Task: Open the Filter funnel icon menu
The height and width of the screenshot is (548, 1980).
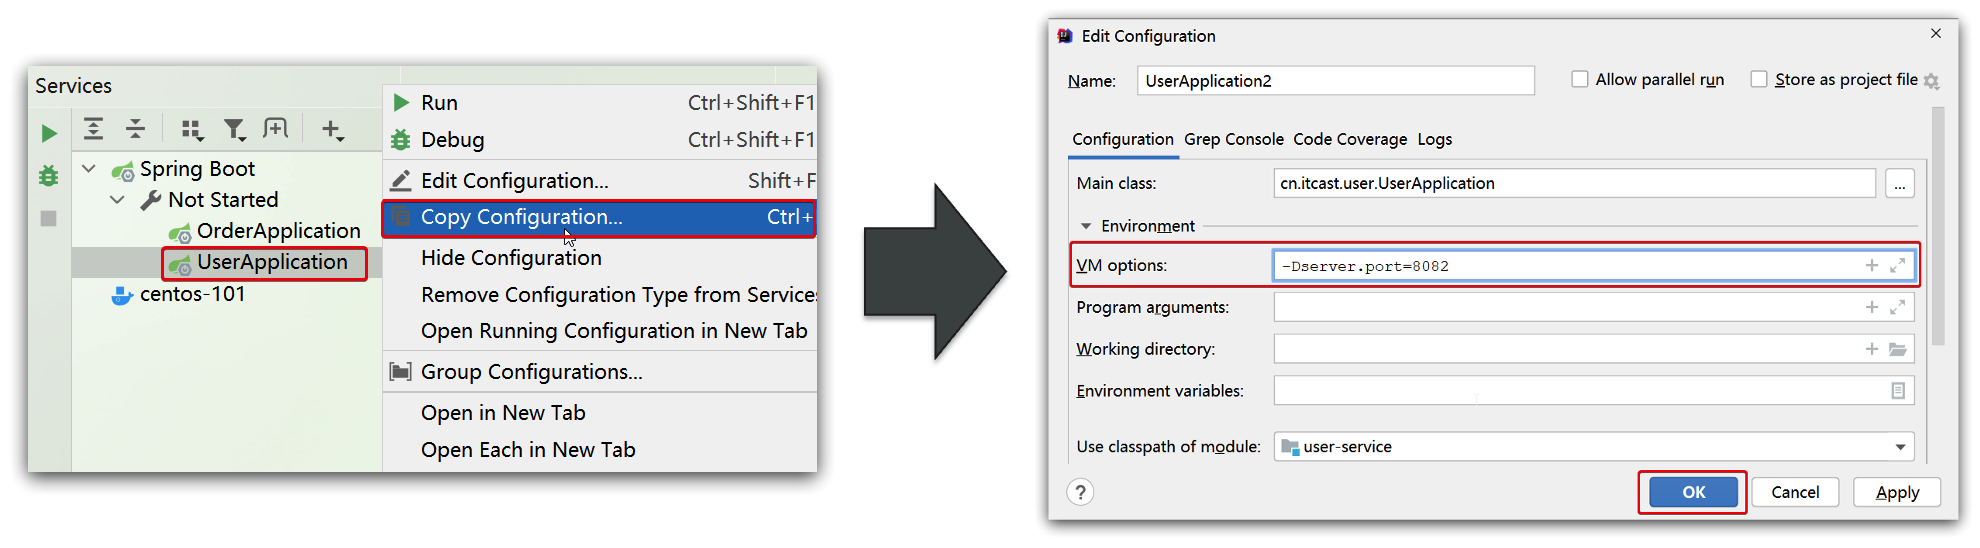Action: coord(234,129)
